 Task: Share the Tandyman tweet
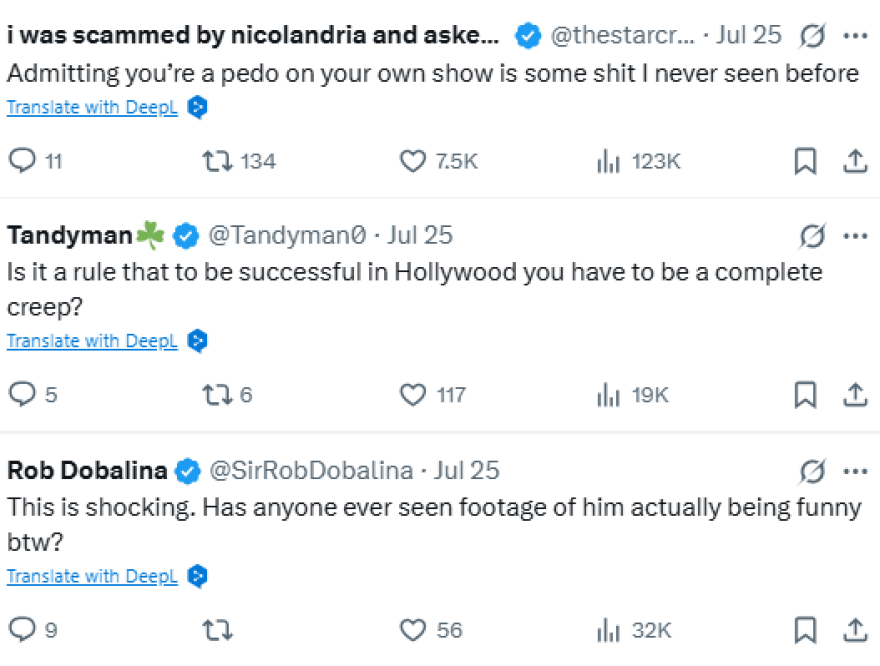coord(855,395)
